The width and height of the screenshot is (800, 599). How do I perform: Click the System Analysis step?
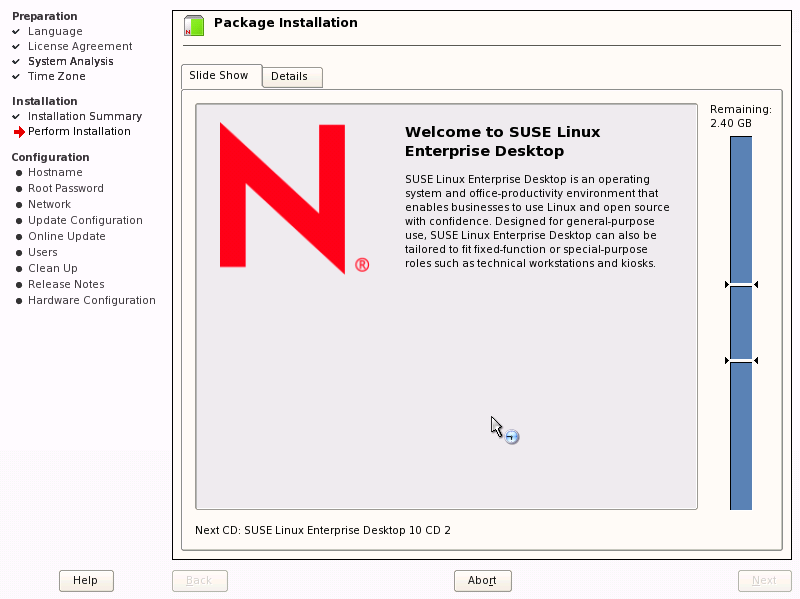[x=71, y=61]
